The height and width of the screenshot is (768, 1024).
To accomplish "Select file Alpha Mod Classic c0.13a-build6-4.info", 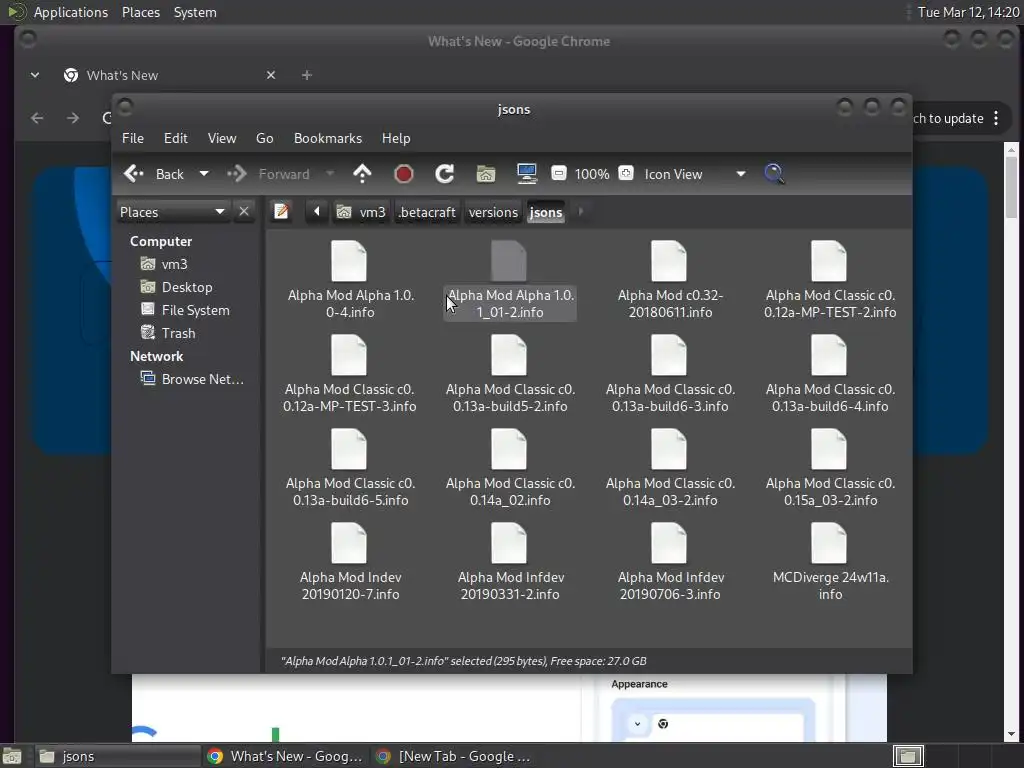I will pyautogui.click(x=829, y=374).
